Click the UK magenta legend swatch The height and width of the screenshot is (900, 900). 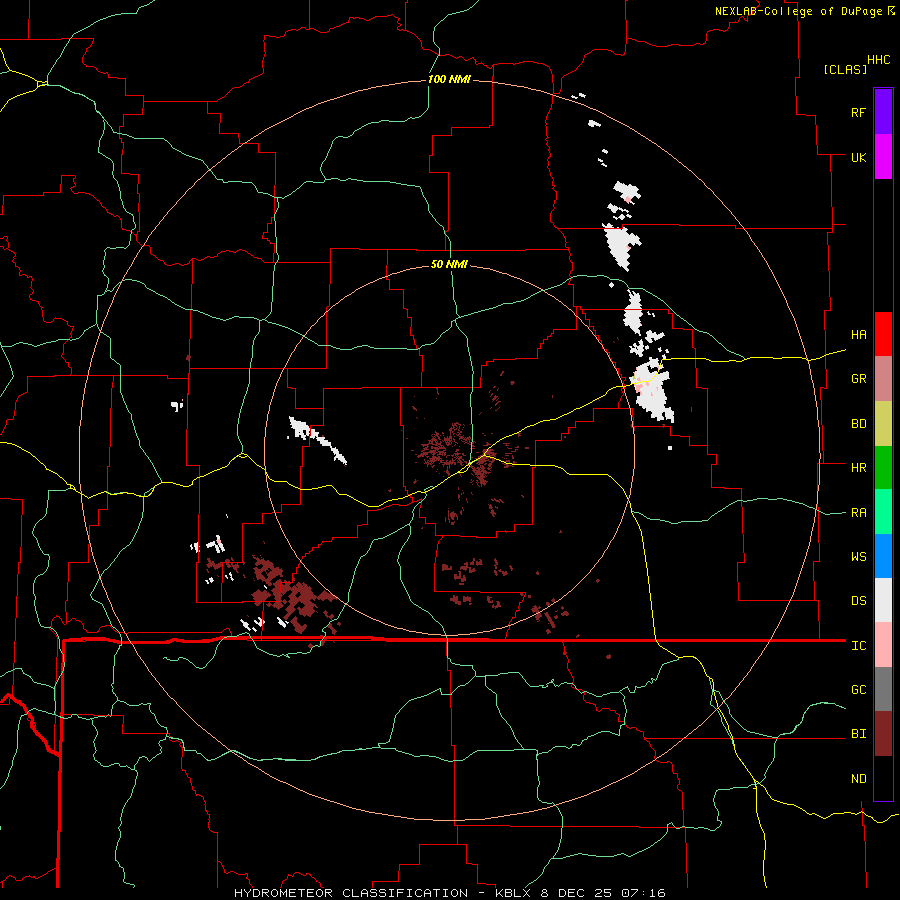883,157
